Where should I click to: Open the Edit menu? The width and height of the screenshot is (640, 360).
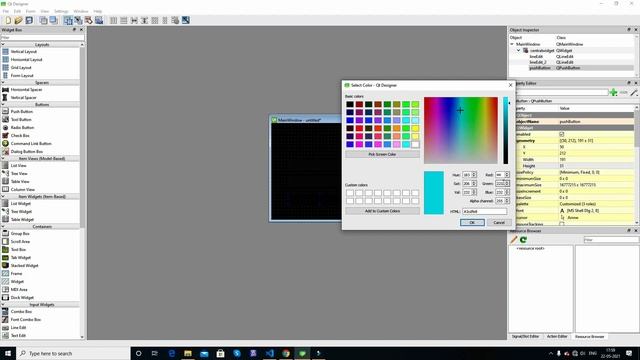[x=17, y=11]
